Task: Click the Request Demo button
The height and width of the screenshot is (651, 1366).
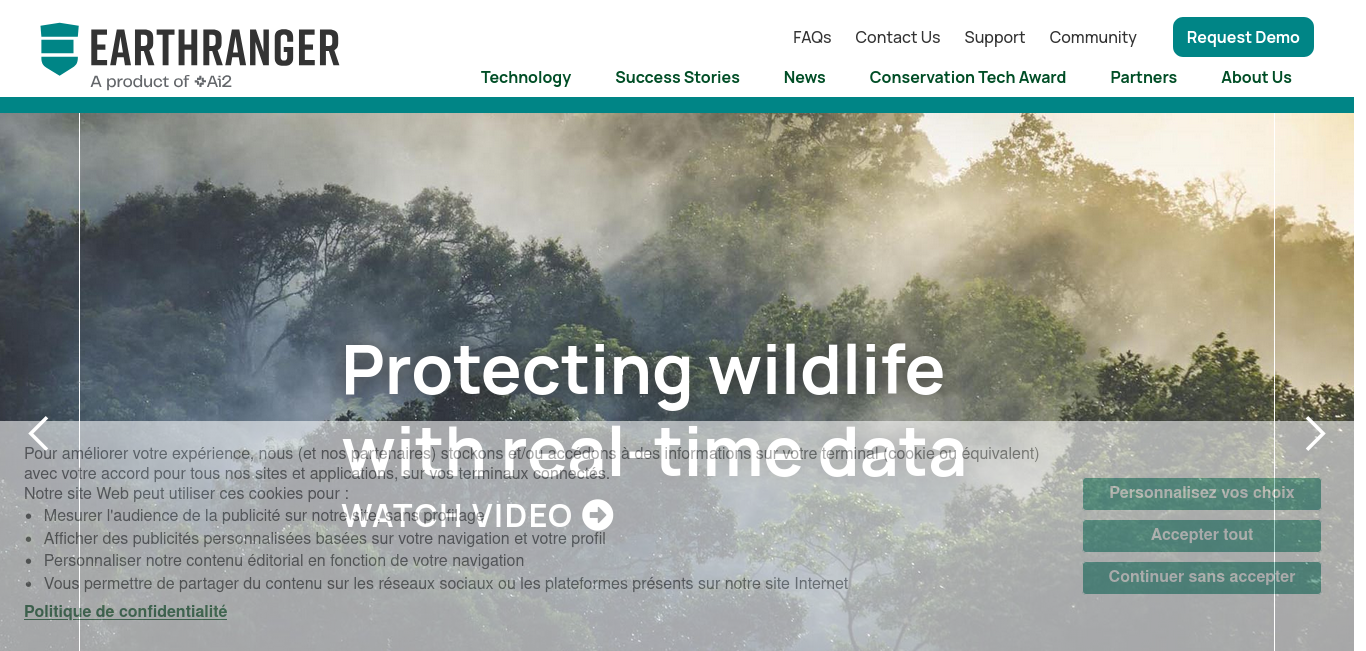Action: [x=1243, y=37]
